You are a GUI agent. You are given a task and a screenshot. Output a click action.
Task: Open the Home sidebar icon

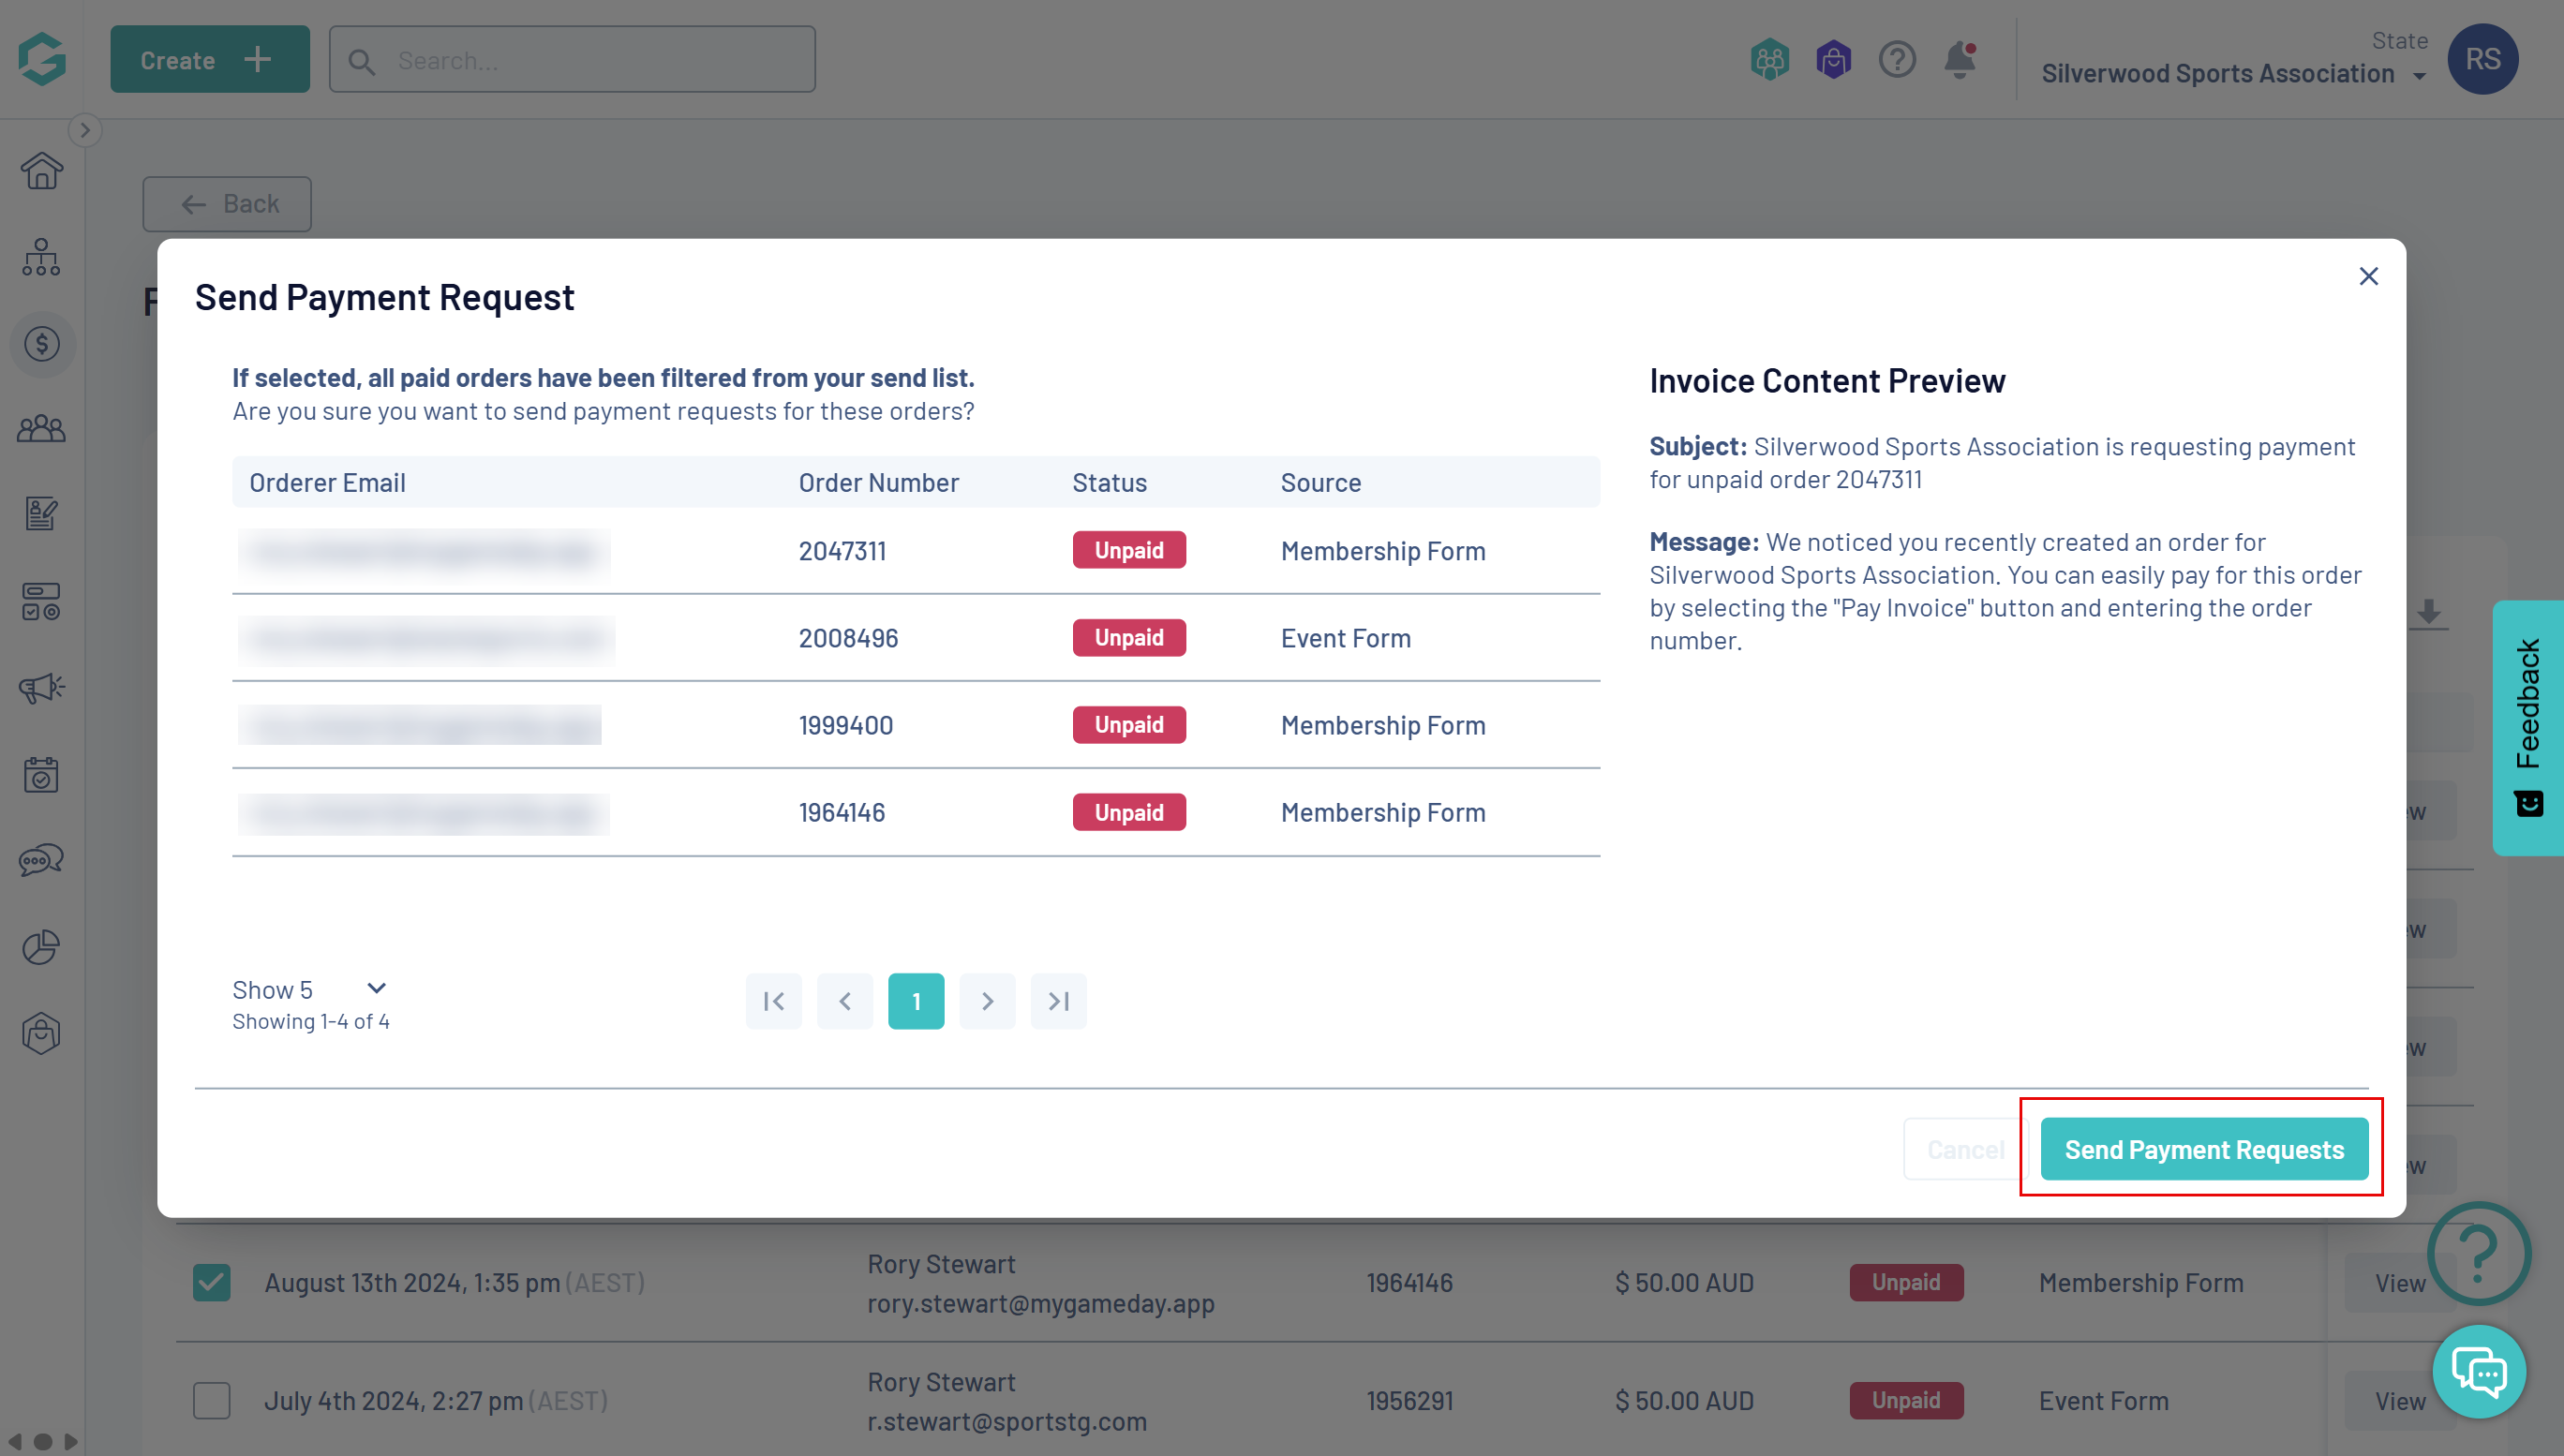pyautogui.click(x=41, y=171)
